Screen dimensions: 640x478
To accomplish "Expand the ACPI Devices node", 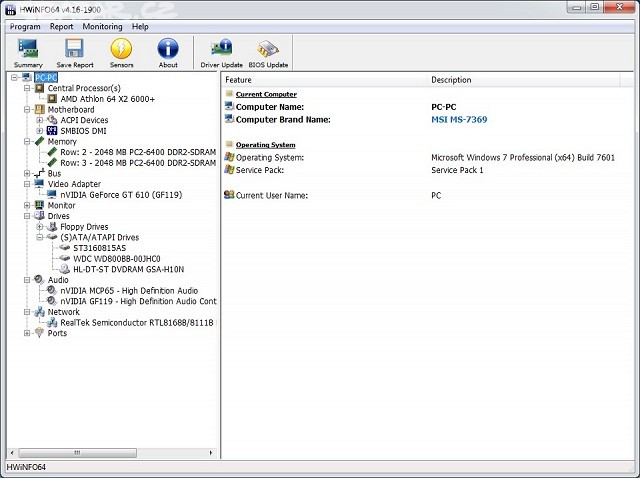I will point(40,120).
